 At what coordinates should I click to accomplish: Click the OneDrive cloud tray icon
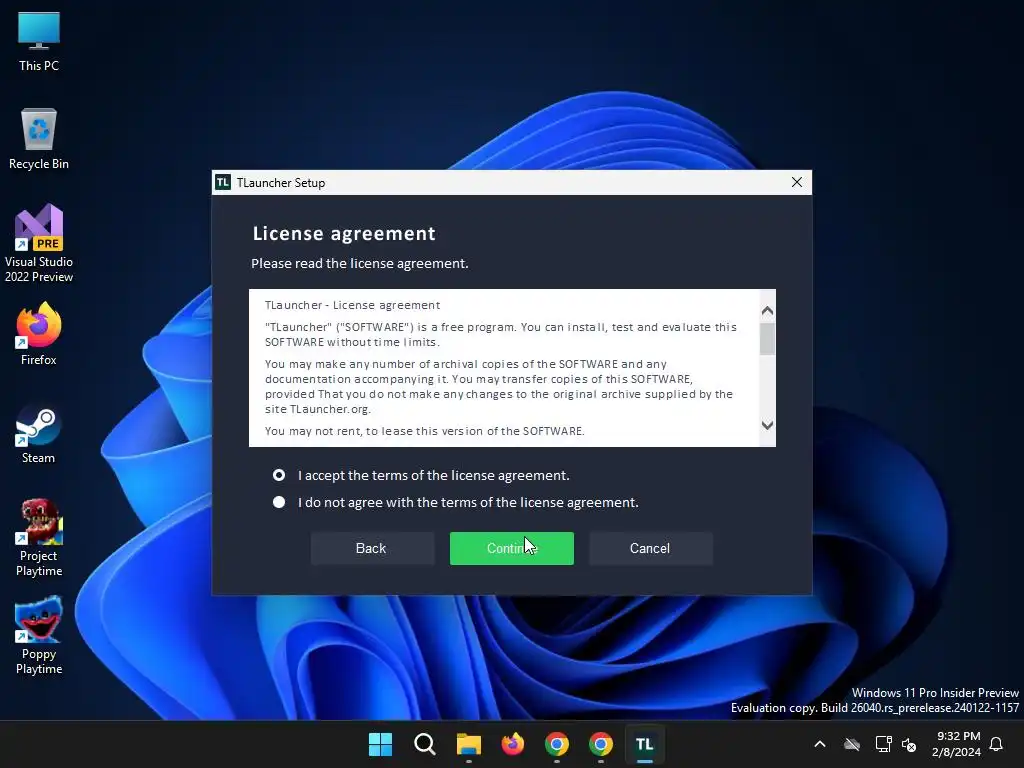852,744
